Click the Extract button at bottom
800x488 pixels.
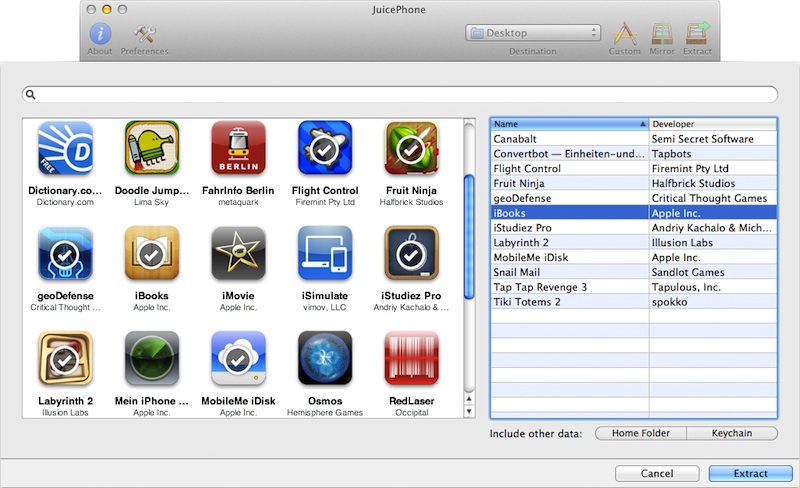coord(743,473)
